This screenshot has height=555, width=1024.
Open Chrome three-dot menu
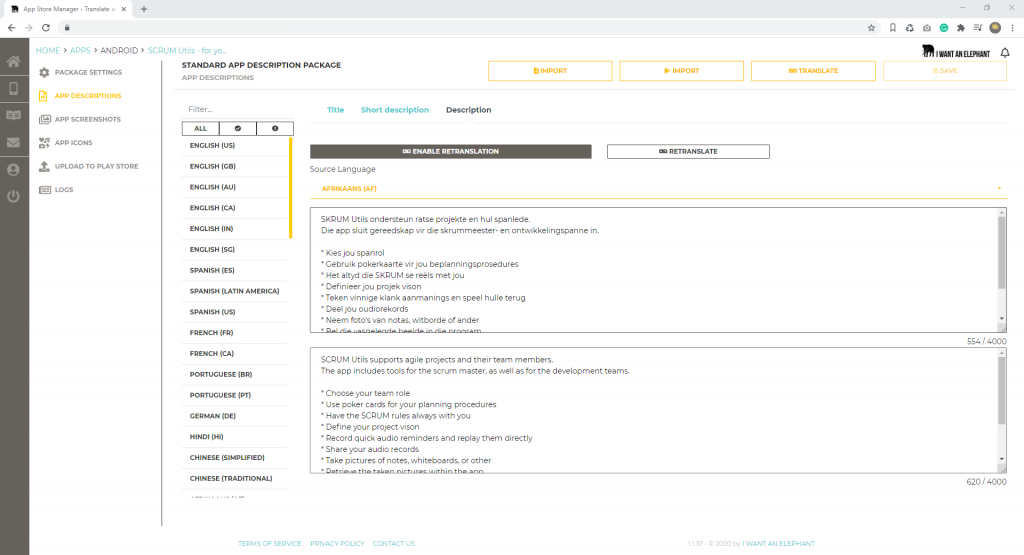pyautogui.click(x=1012, y=27)
